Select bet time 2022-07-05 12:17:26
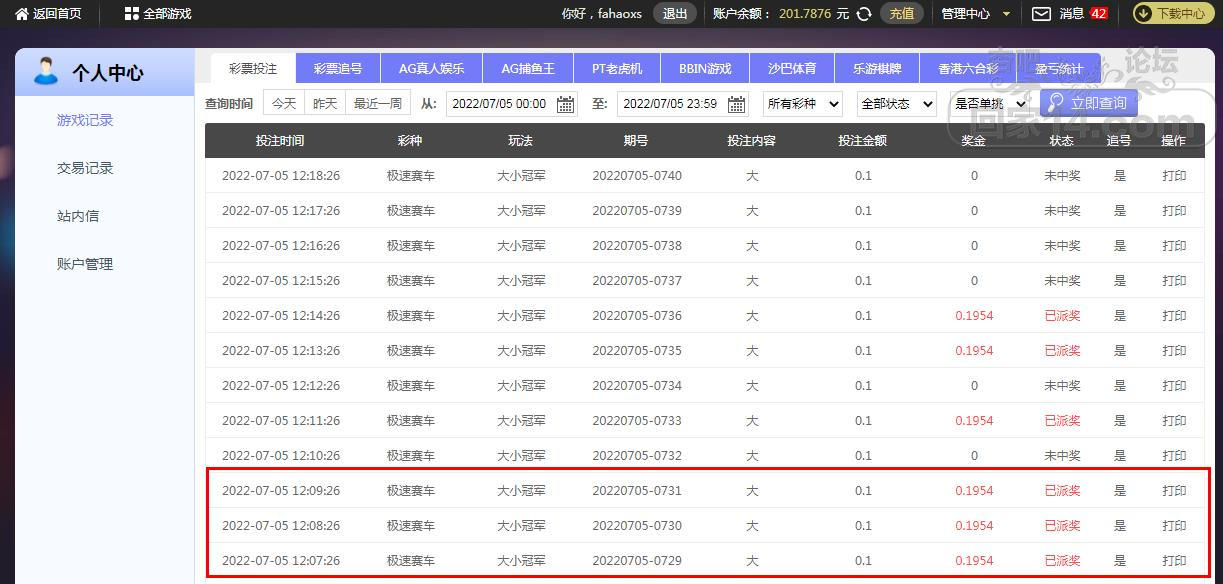This screenshot has height=584, width=1223. 281,211
